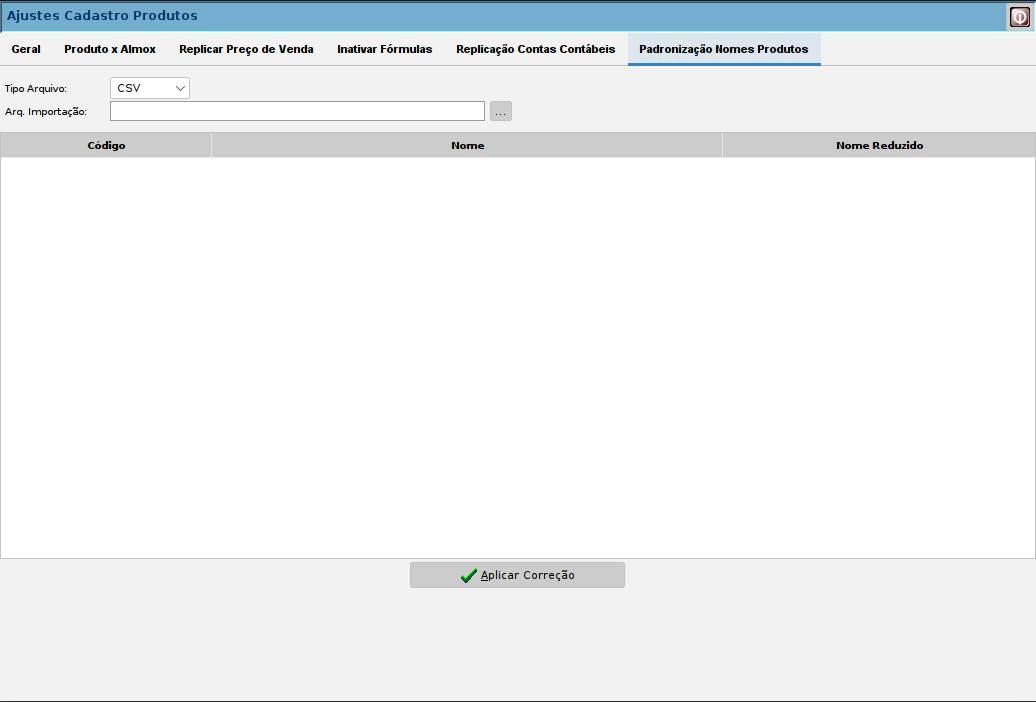1036x702 pixels.
Task: Open Replicação Contas Contábeis tab
Action: [x=535, y=49]
